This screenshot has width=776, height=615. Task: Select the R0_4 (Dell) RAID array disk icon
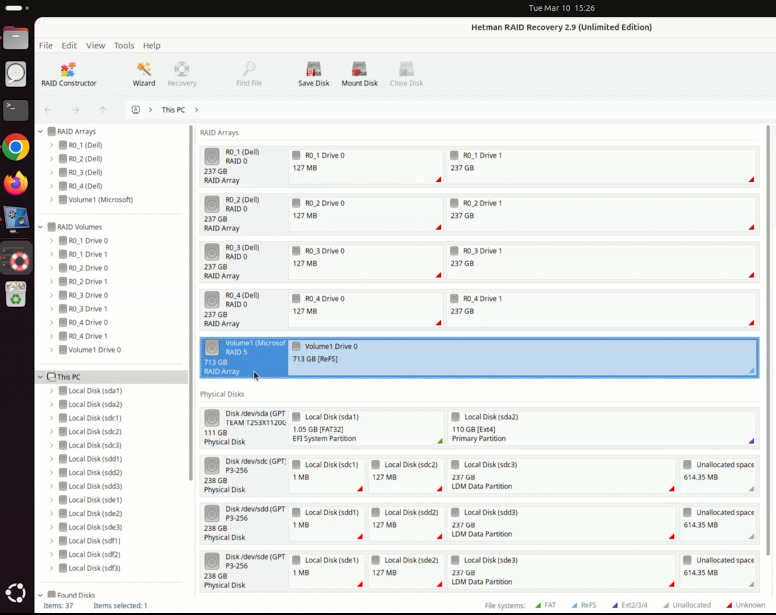click(x=212, y=300)
